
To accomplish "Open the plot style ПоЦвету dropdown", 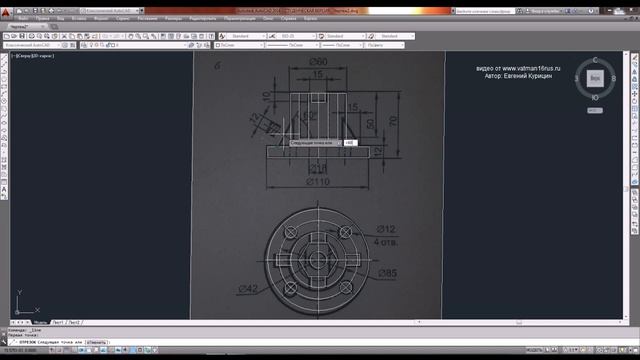I will (x=384, y=45).
